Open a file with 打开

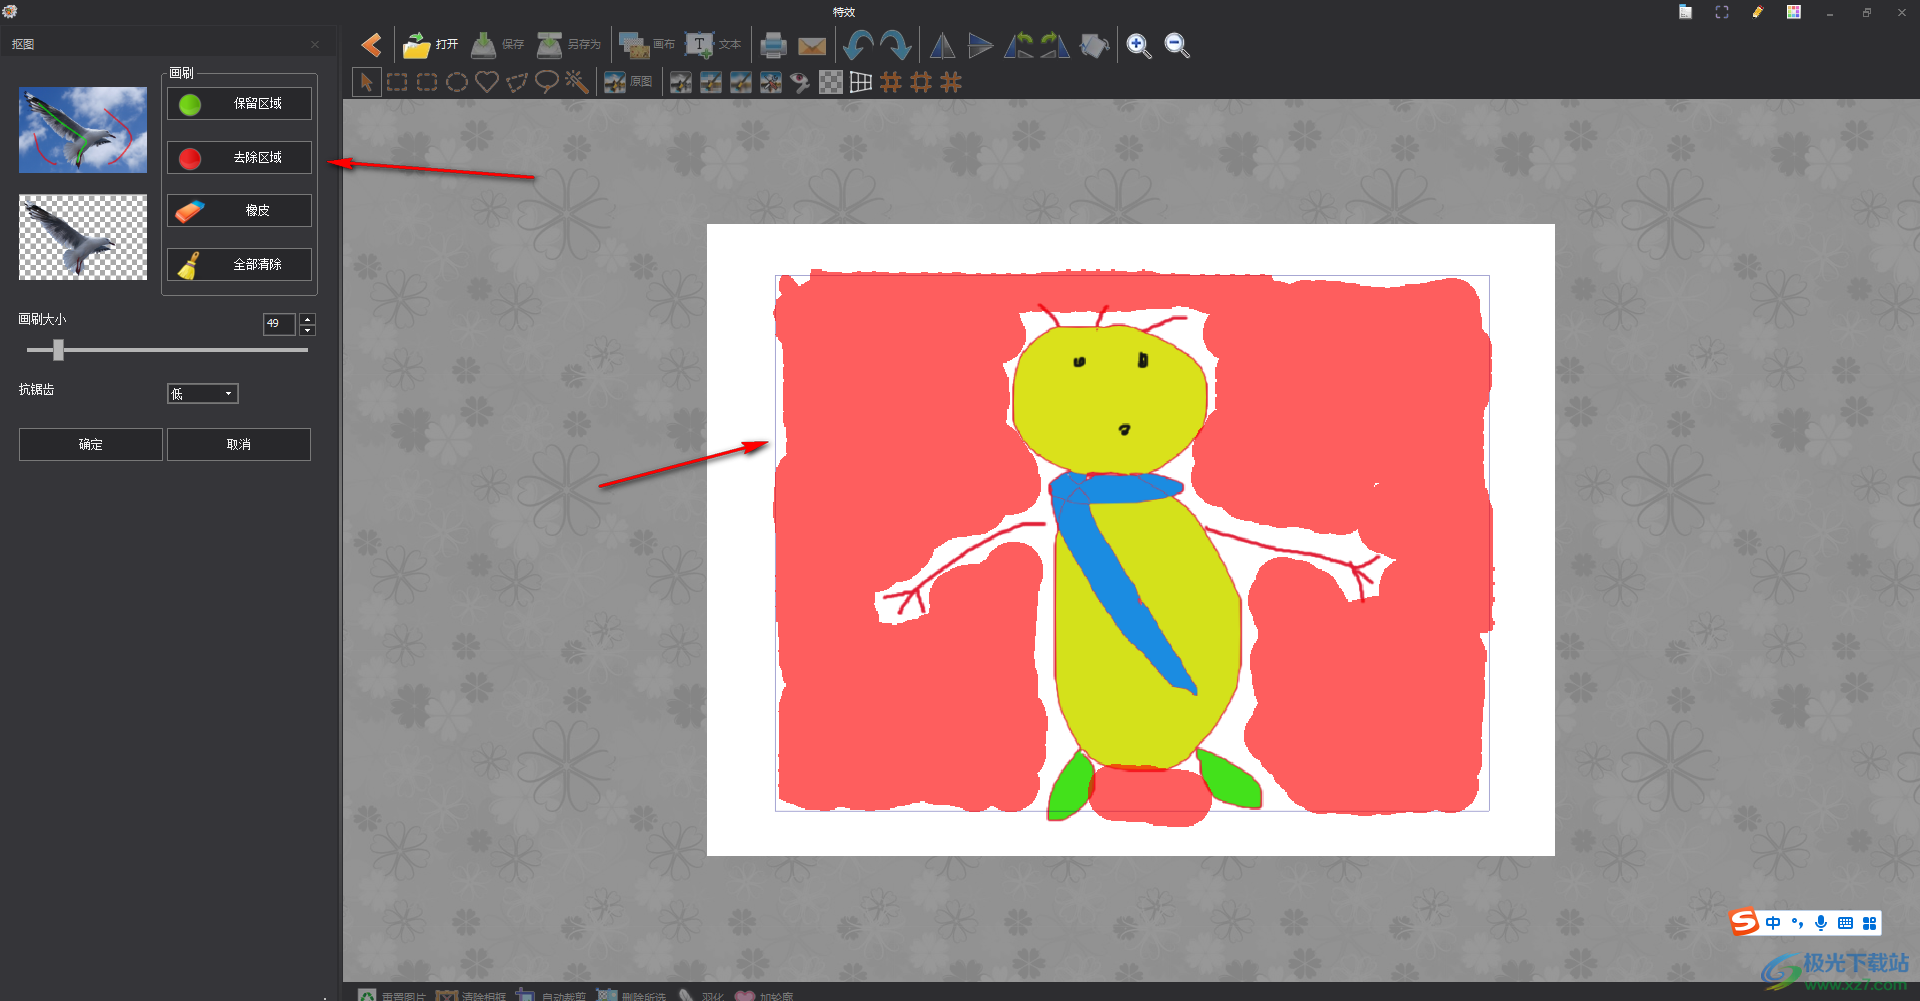tap(430, 45)
